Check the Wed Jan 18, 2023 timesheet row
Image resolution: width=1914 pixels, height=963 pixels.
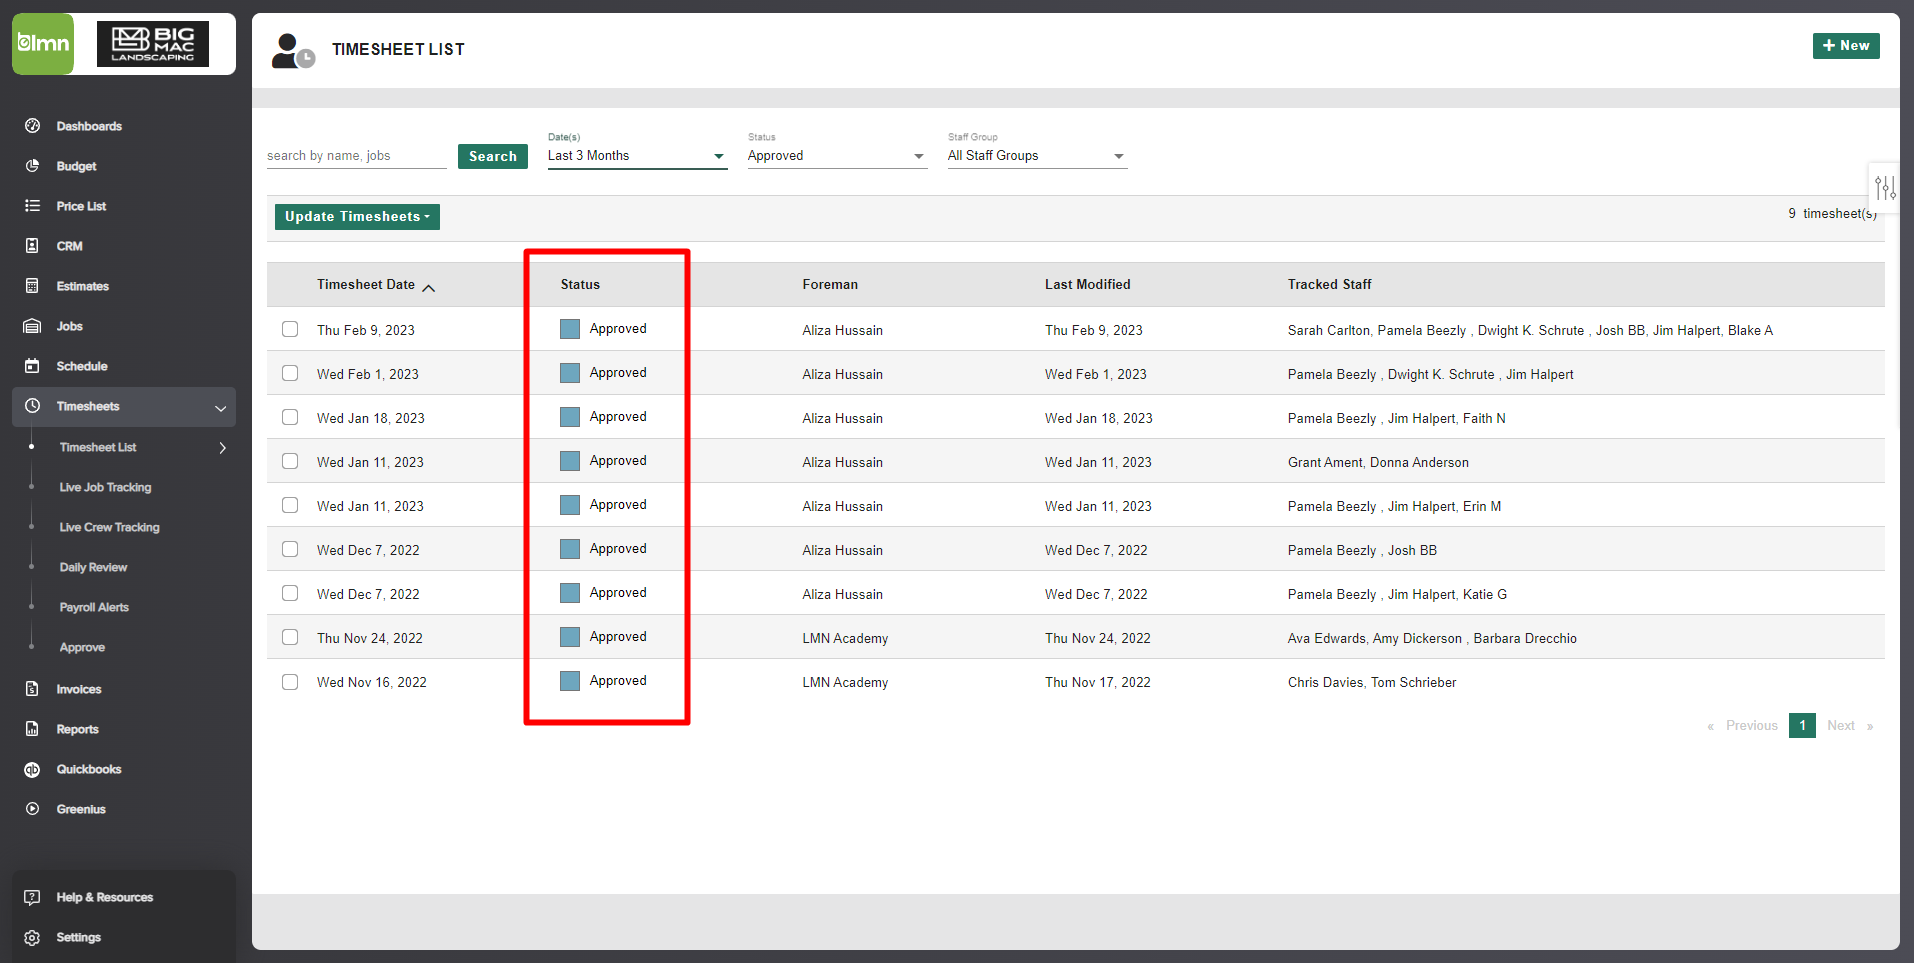pyautogui.click(x=290, y=417)
